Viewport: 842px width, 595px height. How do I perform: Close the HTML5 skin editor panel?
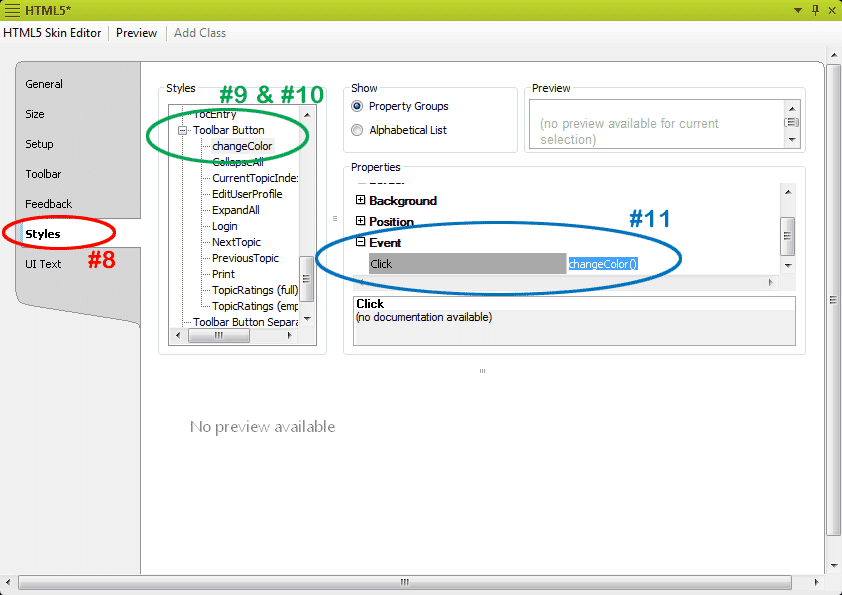833,10
